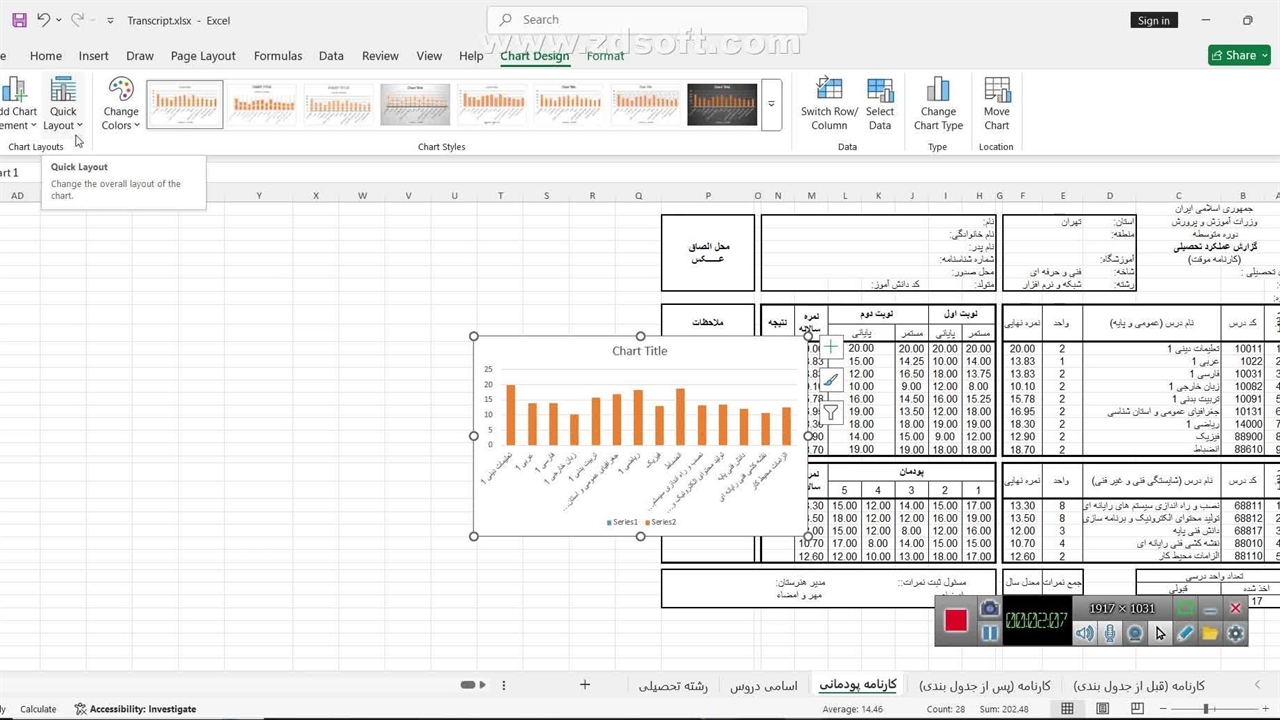Viewport: 1280px width, 720px height.
Task: Toggle webcam capture in the recorder toolbar
Action: coord(1135,633)
